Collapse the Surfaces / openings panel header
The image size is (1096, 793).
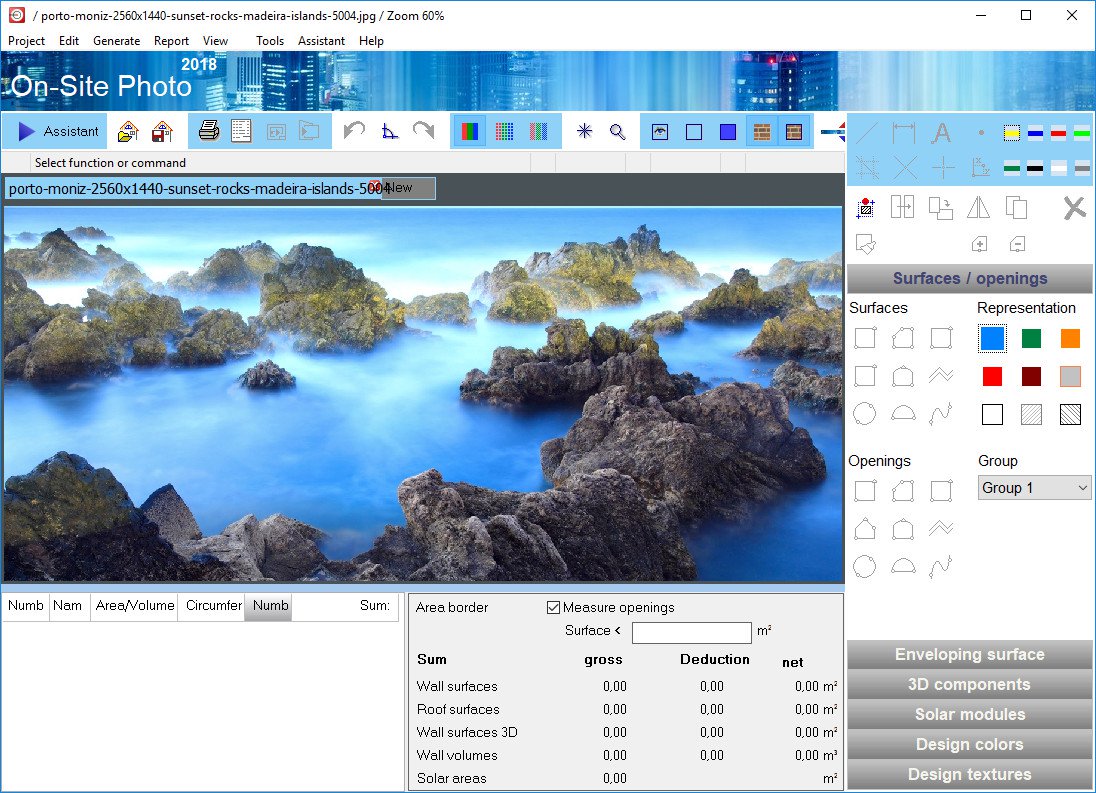click(x=969, y=278)
